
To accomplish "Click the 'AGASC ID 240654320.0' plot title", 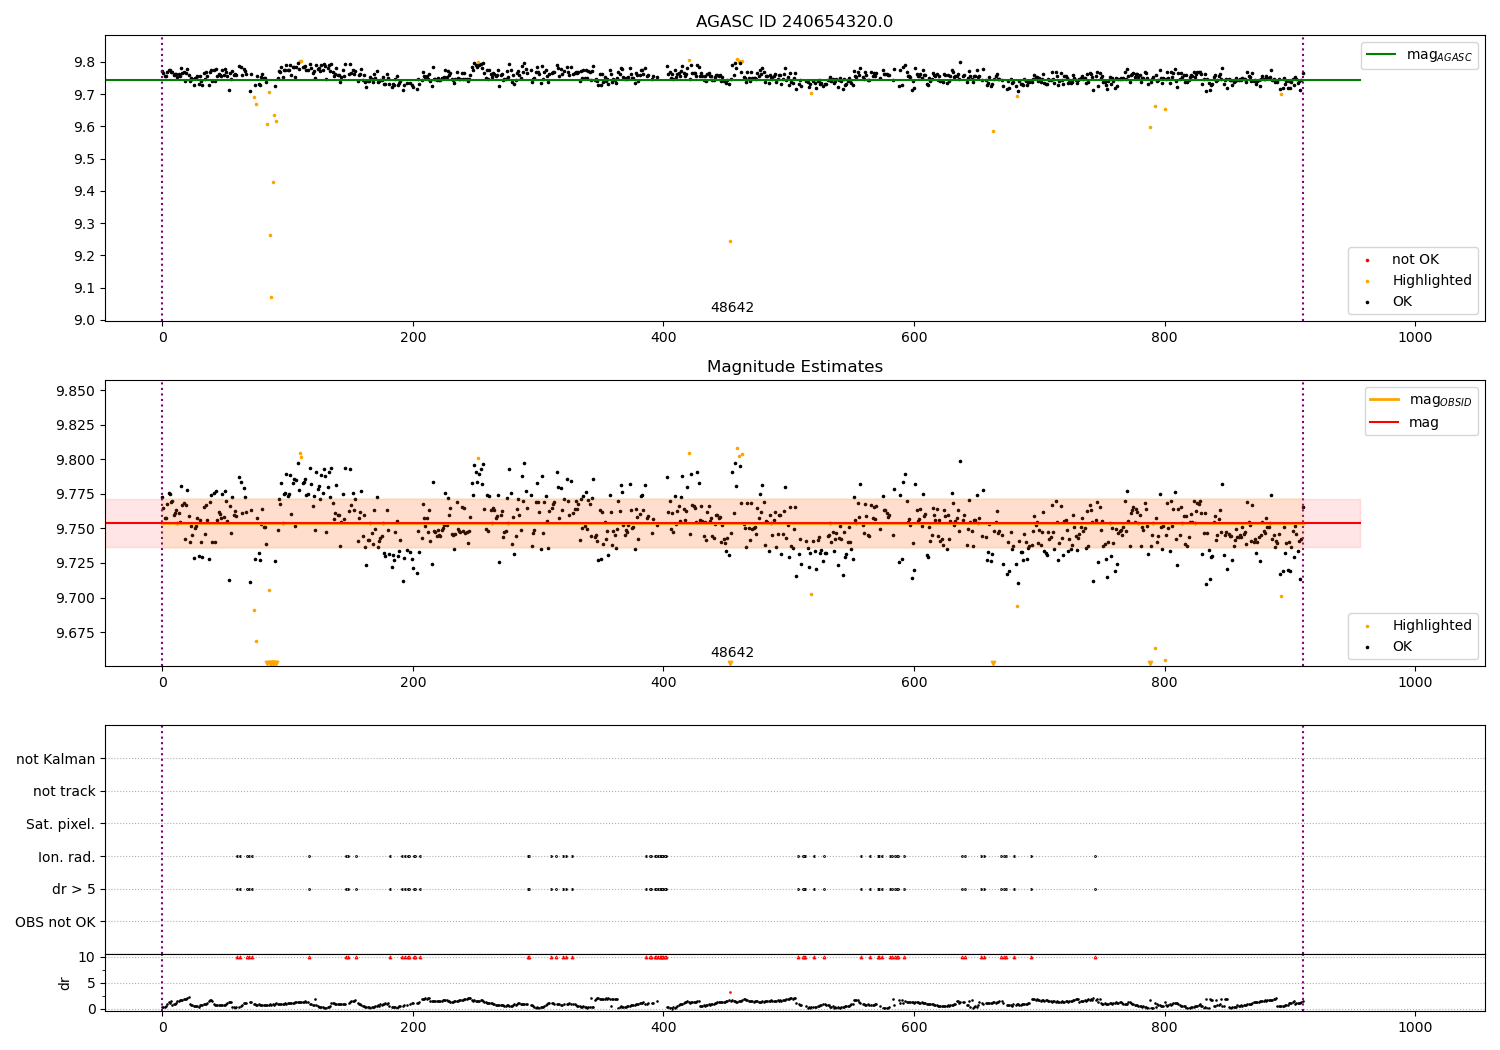I will coord(794,22).
